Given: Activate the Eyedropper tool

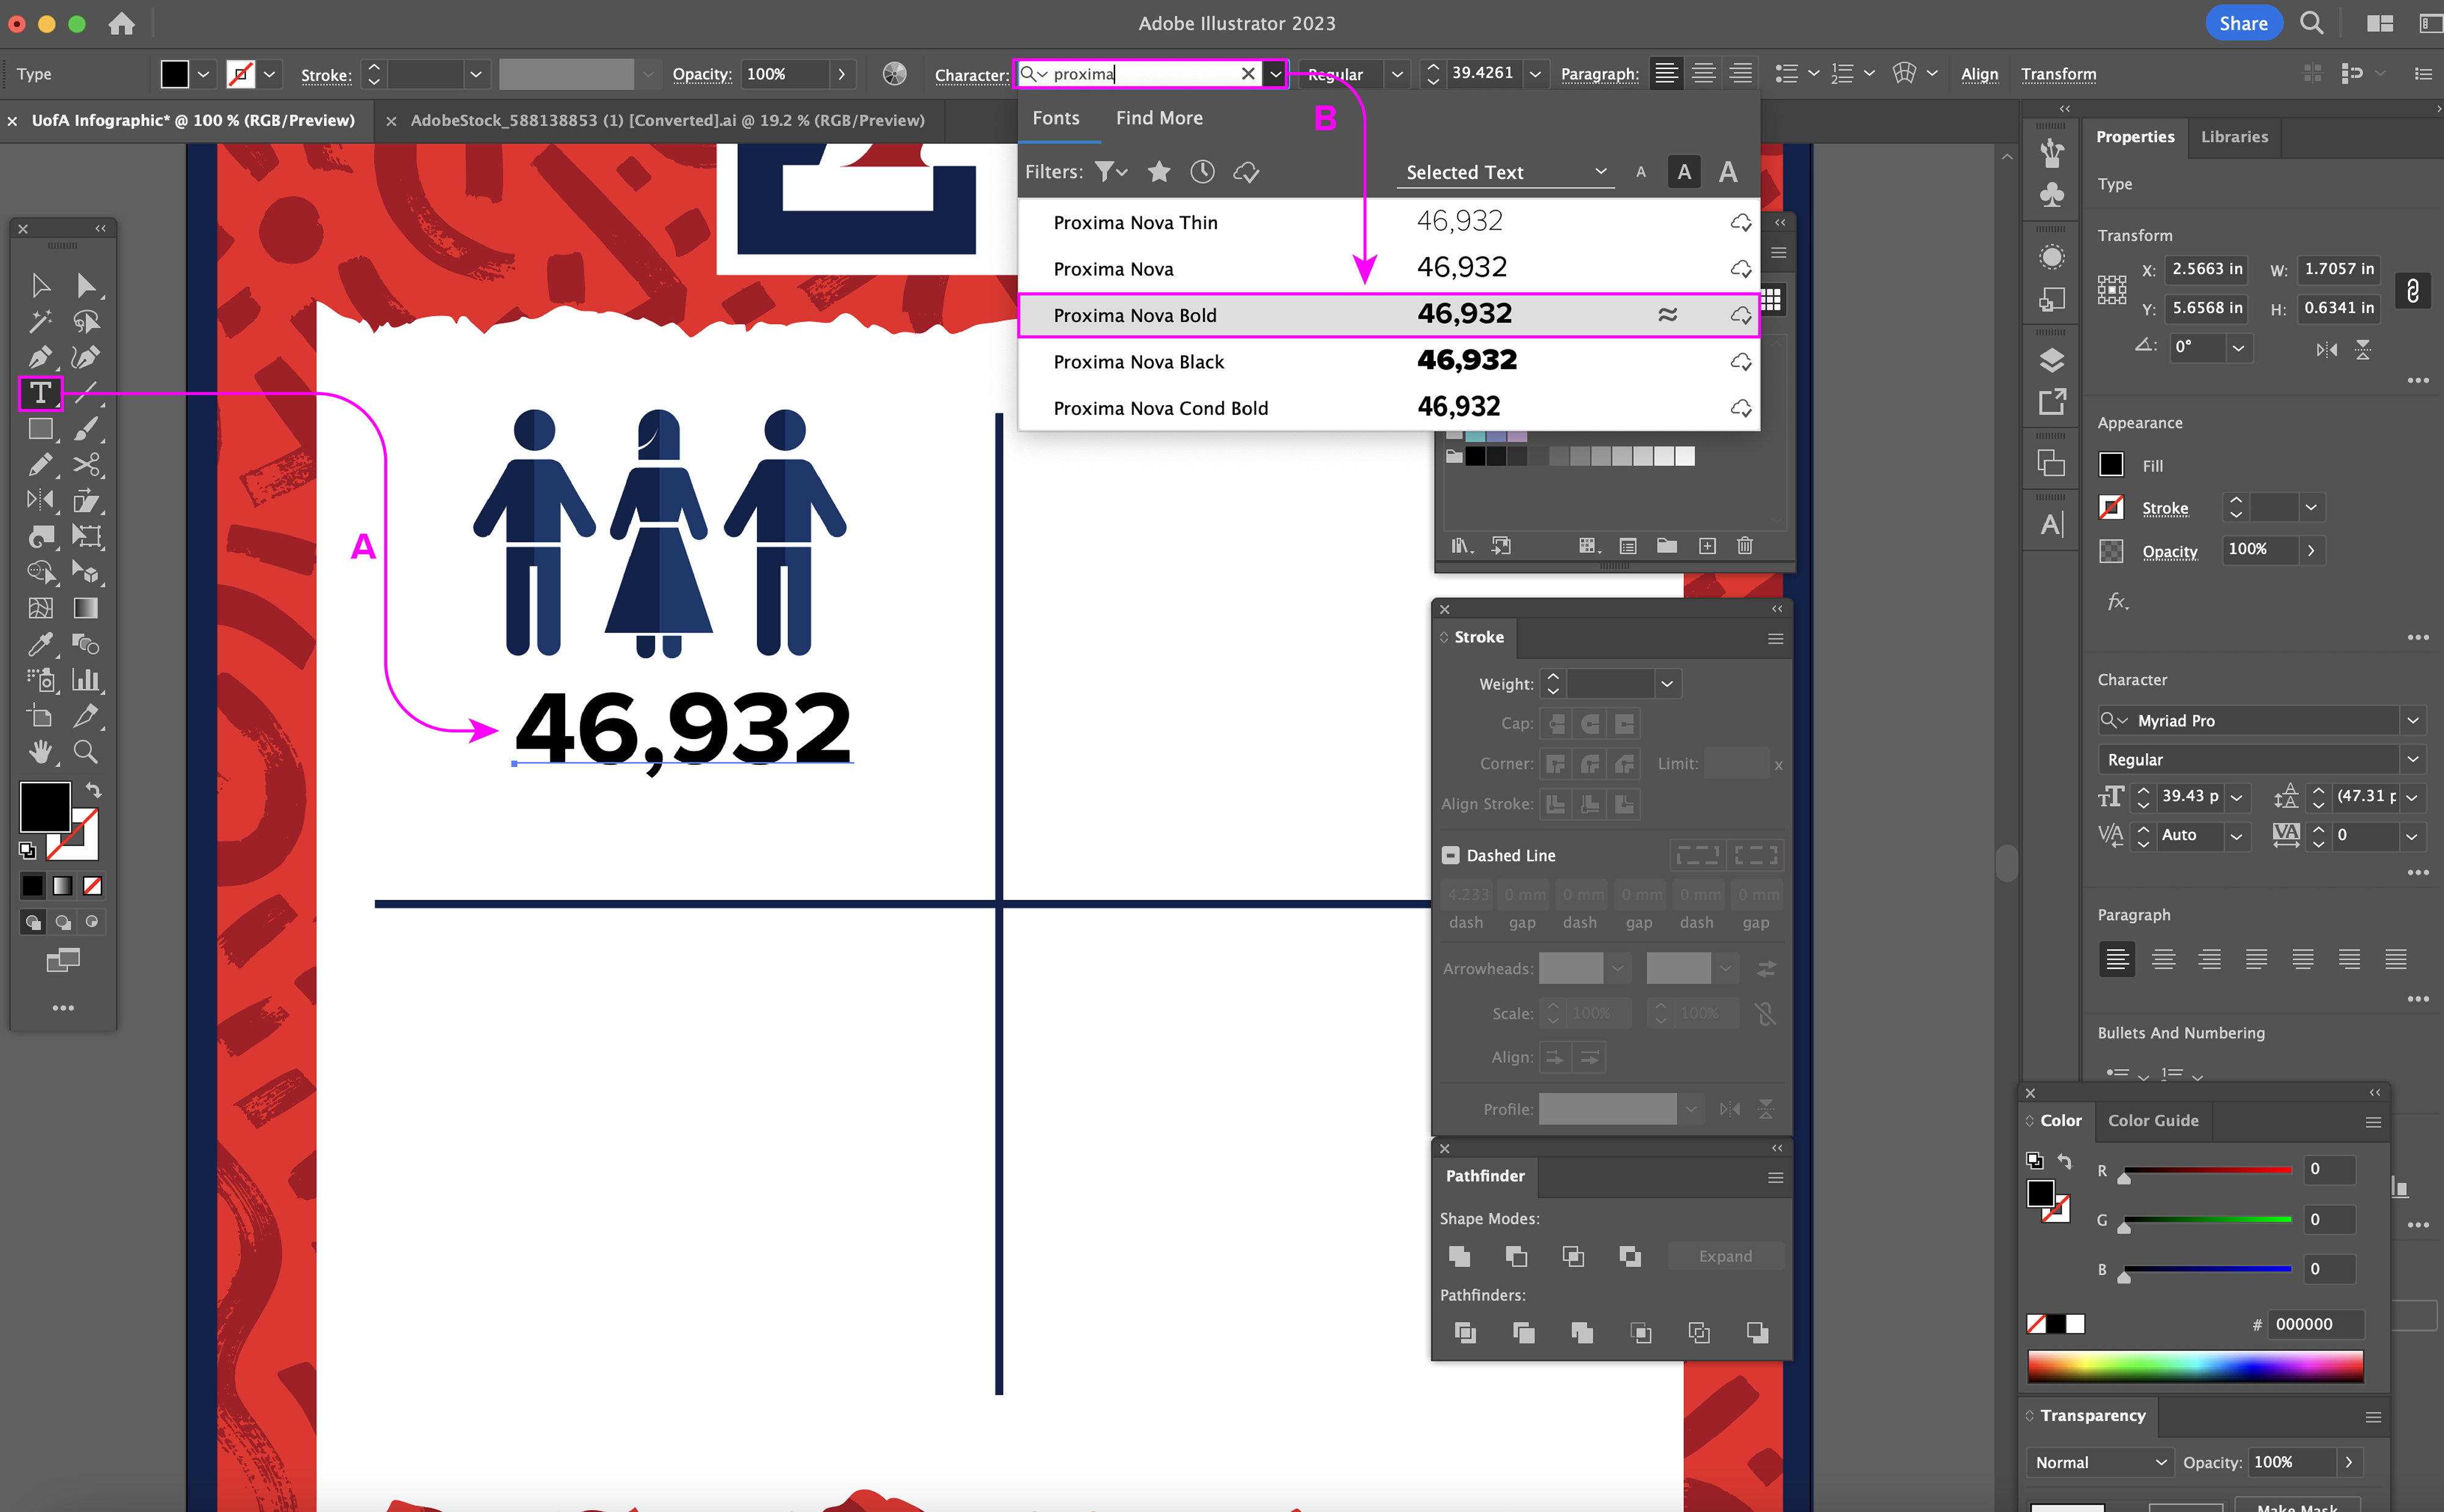Looking at the screenshot, I should (x=40, y=644).
